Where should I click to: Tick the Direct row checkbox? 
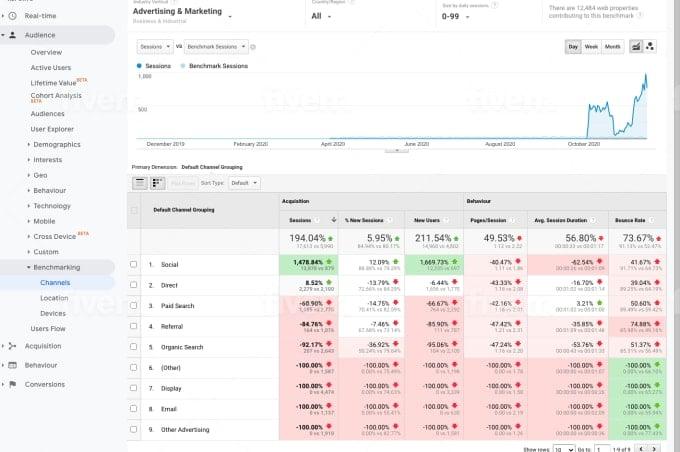point(134,285)
